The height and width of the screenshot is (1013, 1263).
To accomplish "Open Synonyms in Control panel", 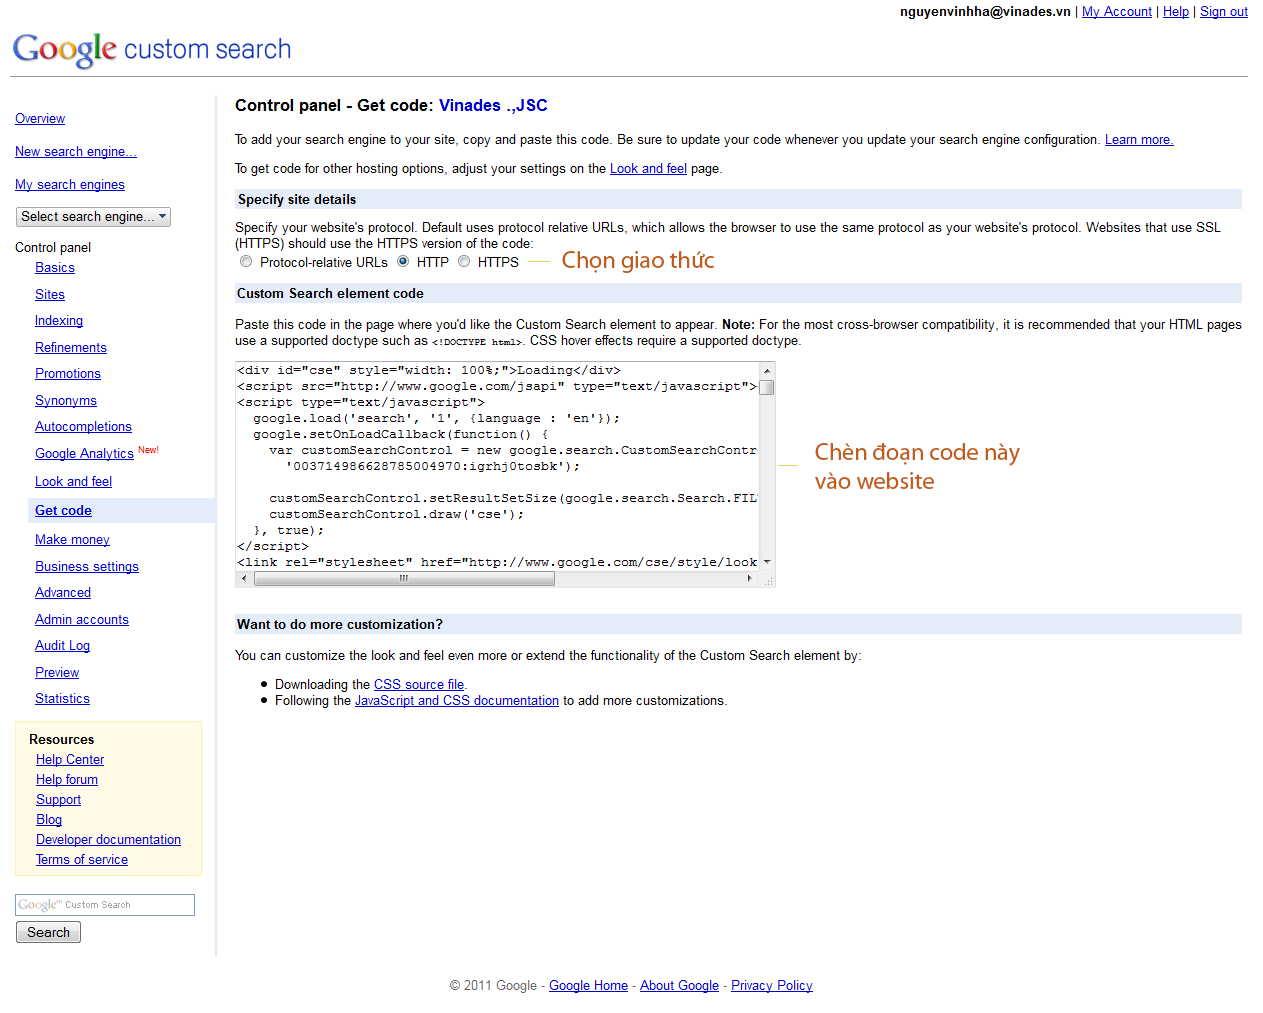I will point(66,401).
